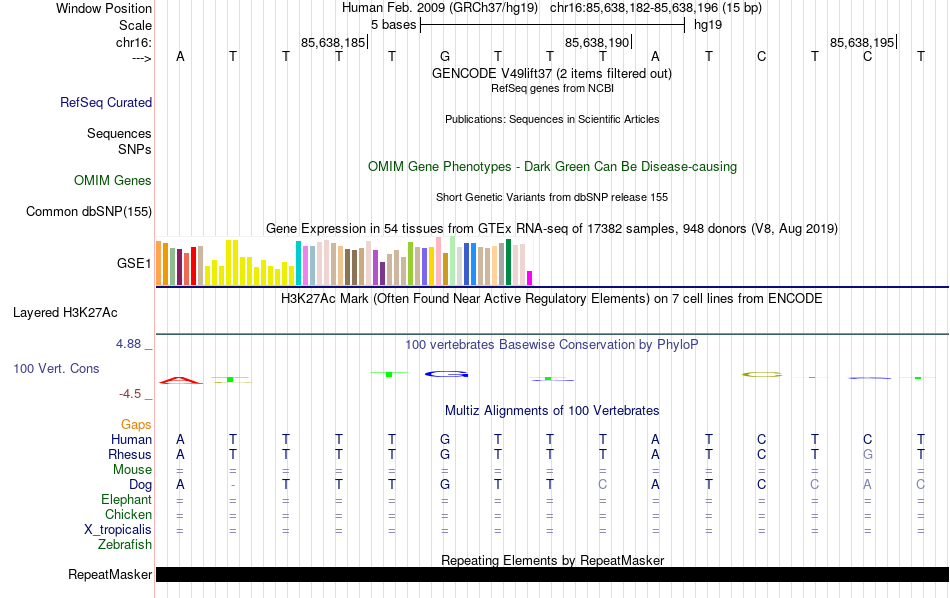
Task: Click the Short Genetic Variants dbSNP title
Action: (552, 198)
